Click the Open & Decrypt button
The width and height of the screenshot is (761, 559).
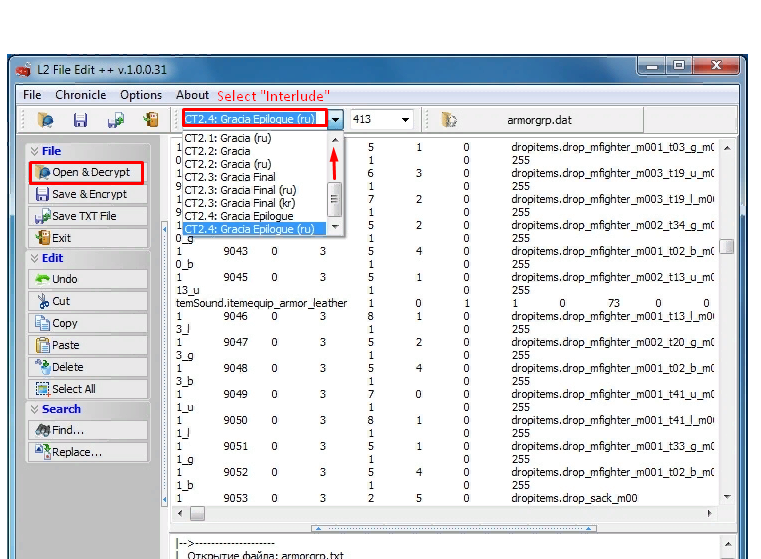point(87,172)
